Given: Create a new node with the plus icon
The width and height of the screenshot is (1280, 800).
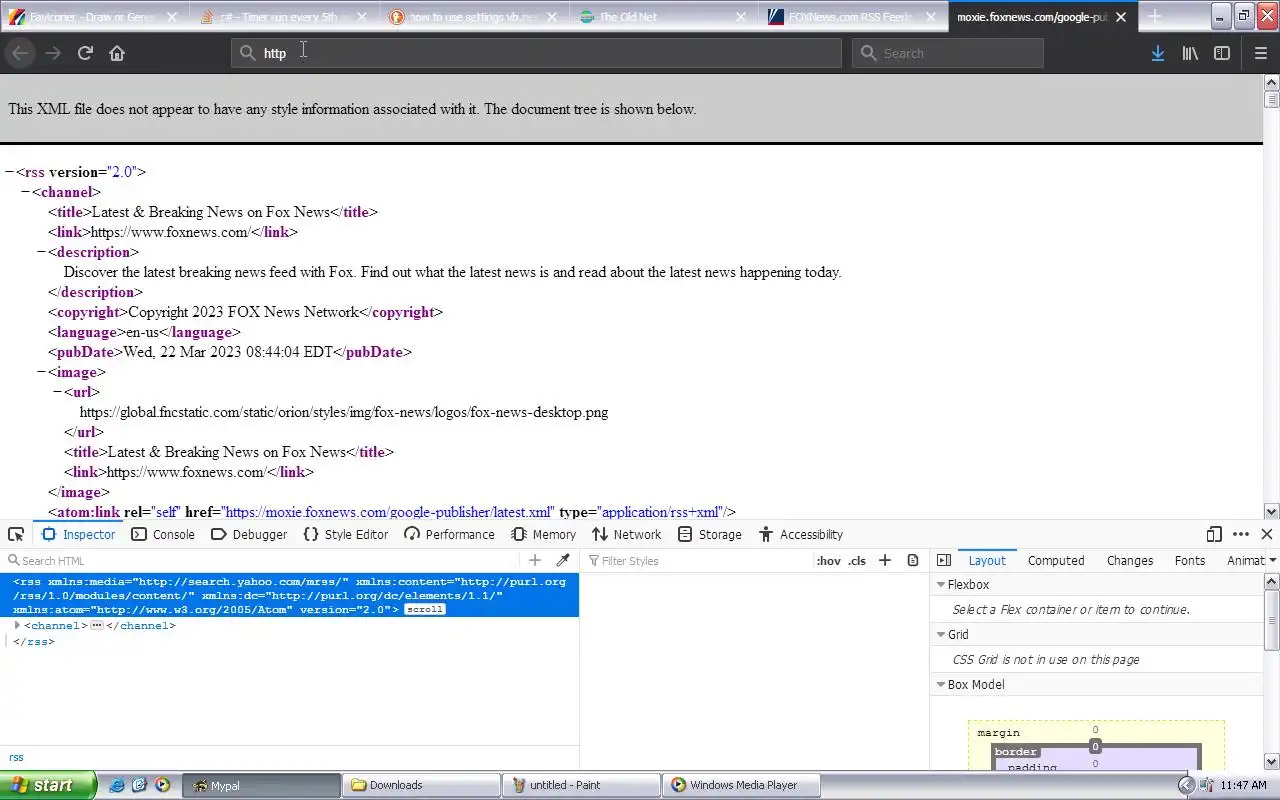Looking at the screenshot, I should pyautogui.click(x=535, y=560).
